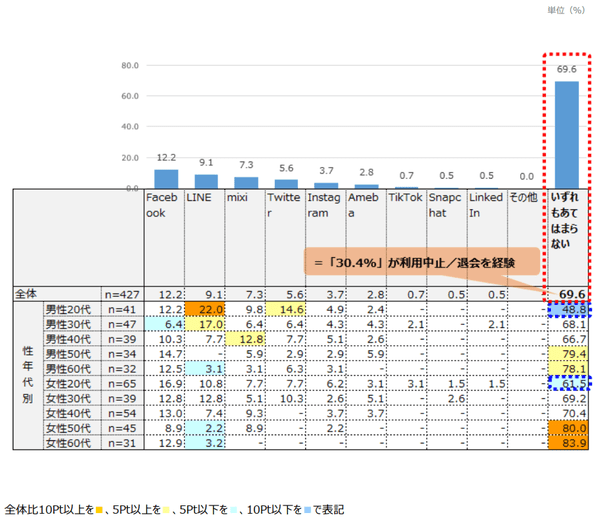Select the Twitter column header
600x522 pixels.
point(284,205)
